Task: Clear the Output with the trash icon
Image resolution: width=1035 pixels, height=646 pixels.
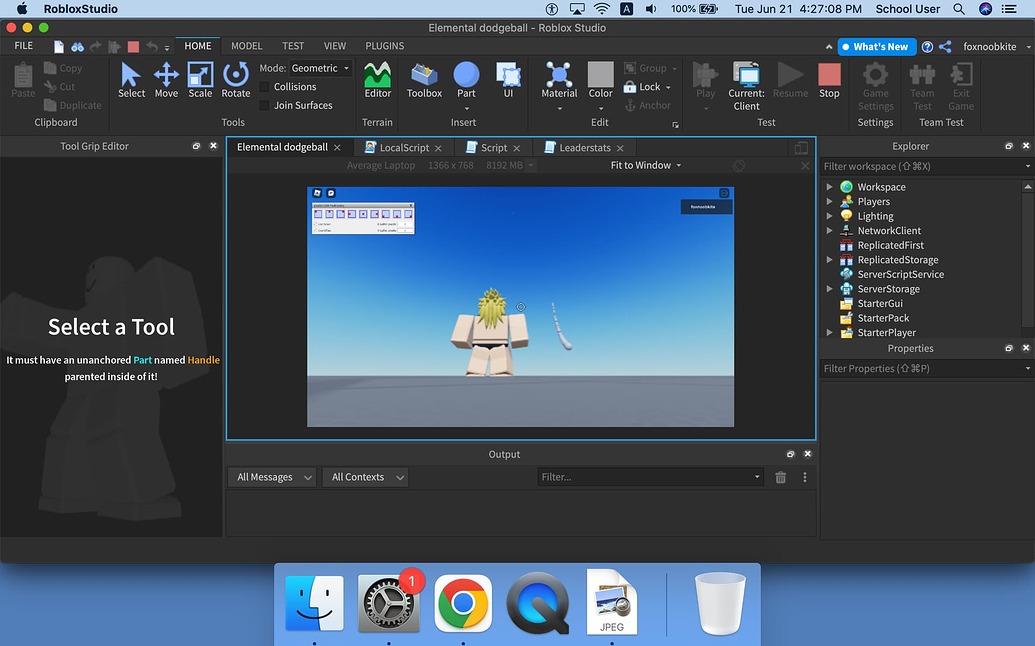Action: coord(781,477)
